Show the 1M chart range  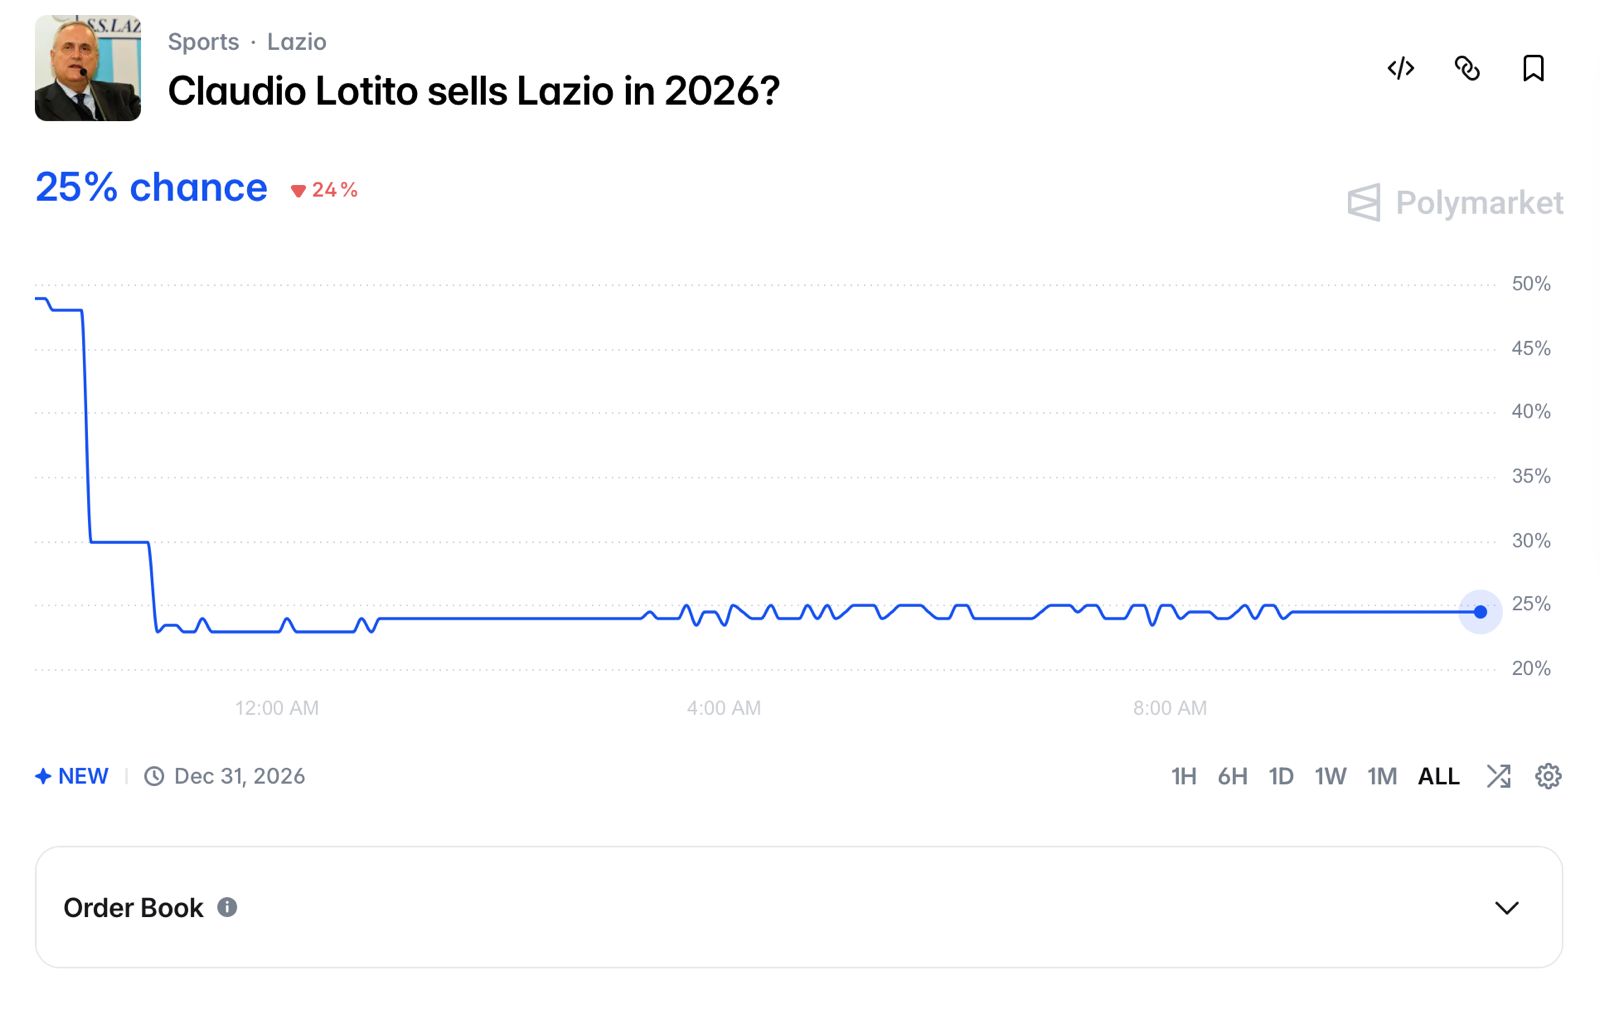1382,776
